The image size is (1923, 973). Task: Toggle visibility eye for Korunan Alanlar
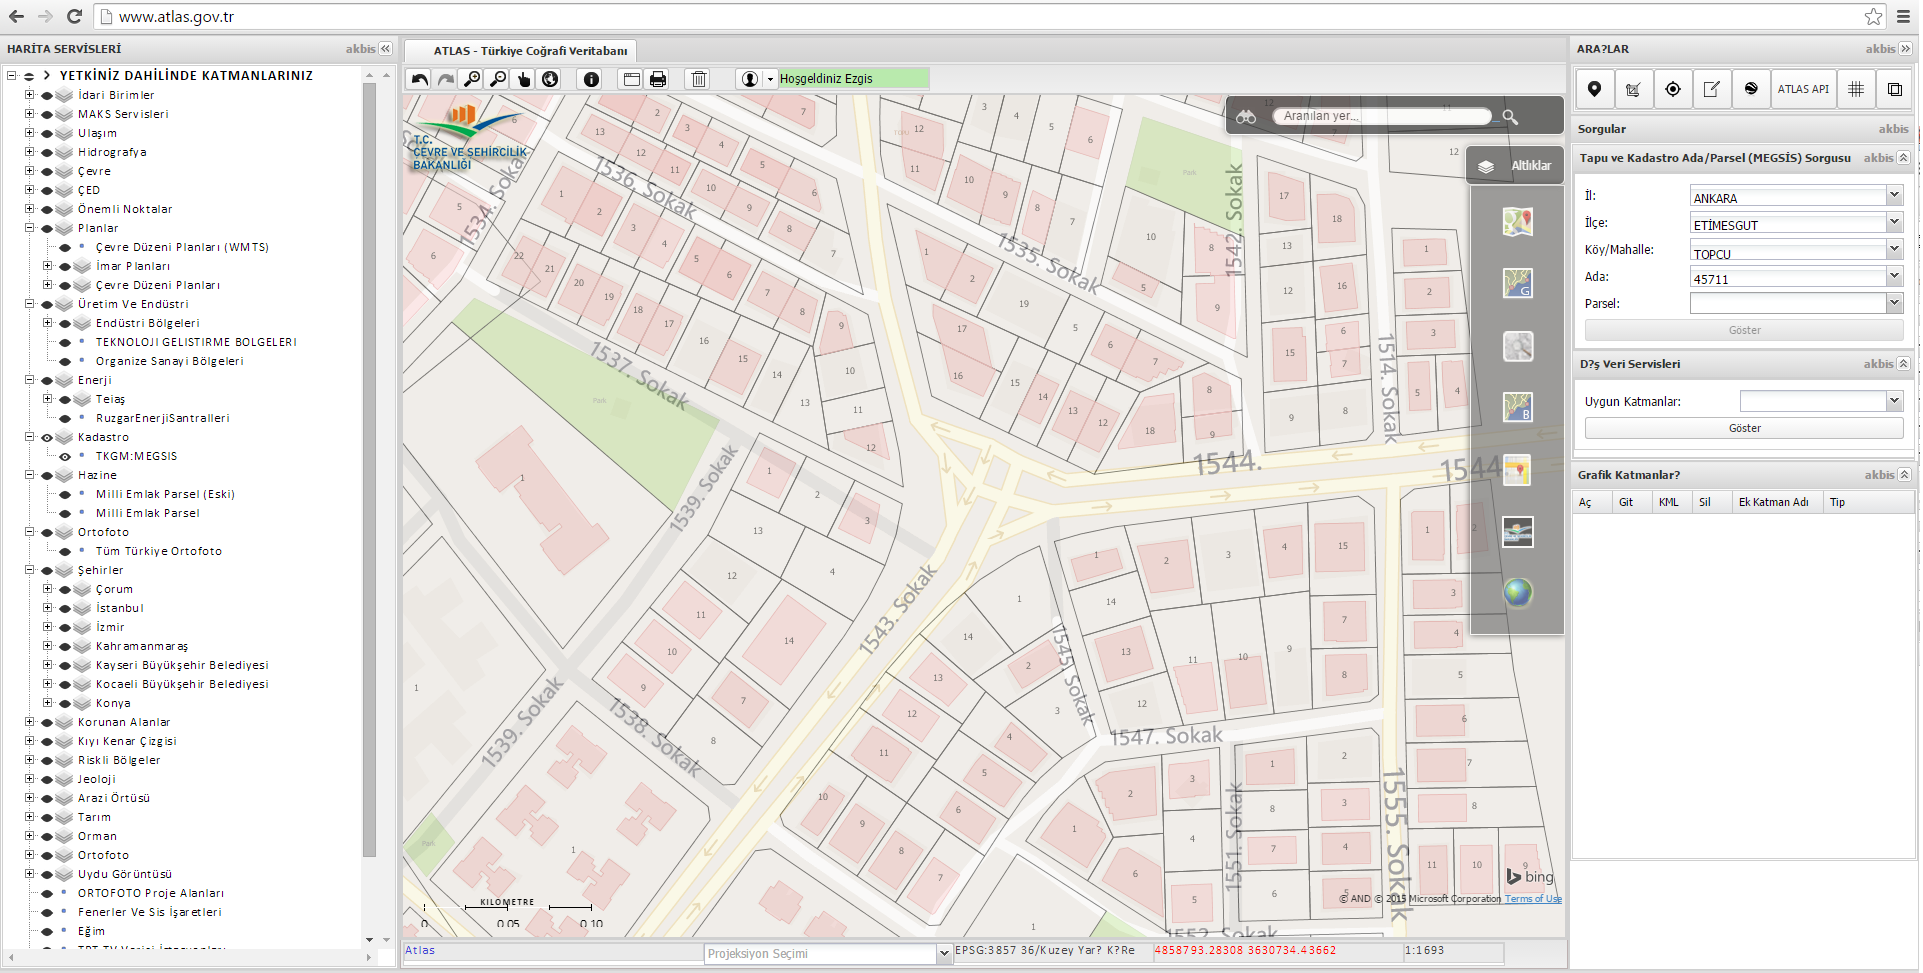(47, 723)
